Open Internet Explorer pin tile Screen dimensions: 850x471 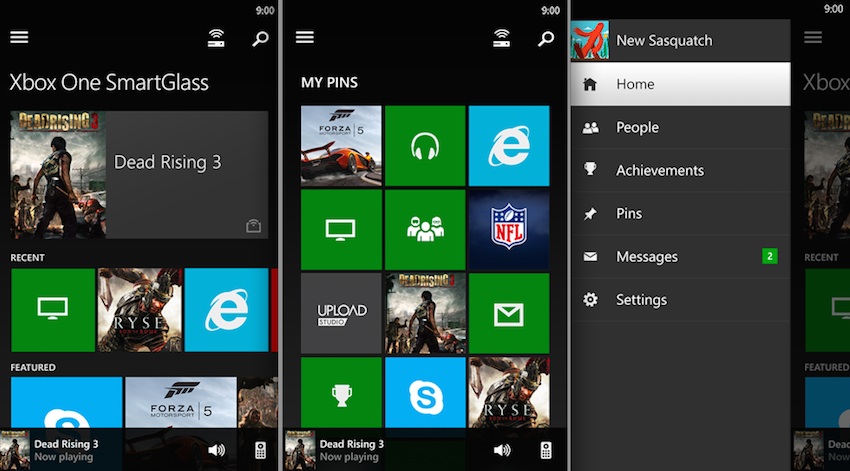(509, 146)
